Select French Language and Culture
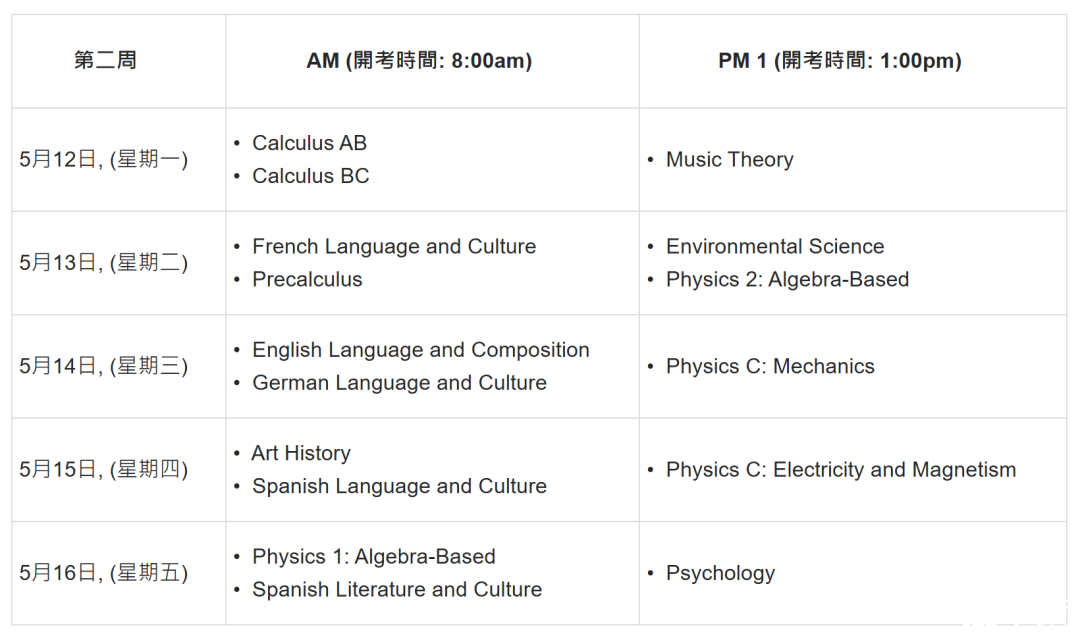 coord(394,246)
